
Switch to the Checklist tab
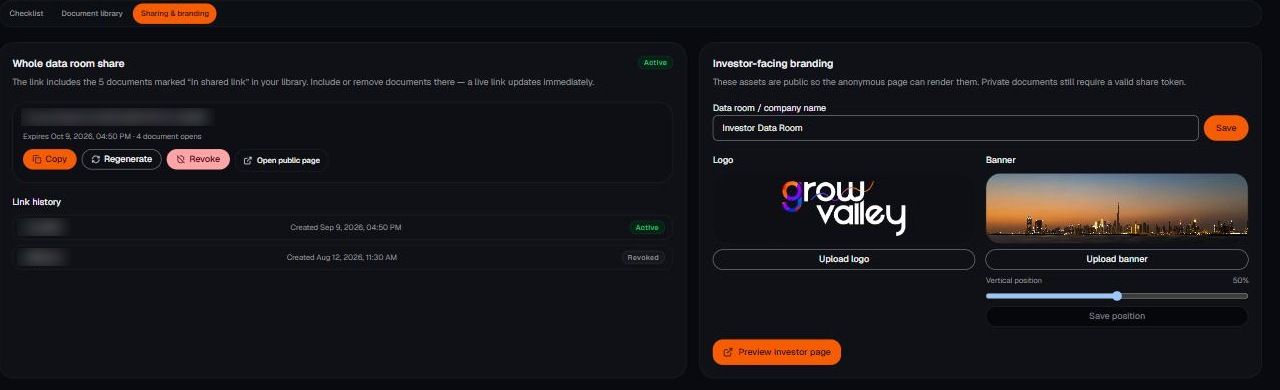click(x=26, y=14)
